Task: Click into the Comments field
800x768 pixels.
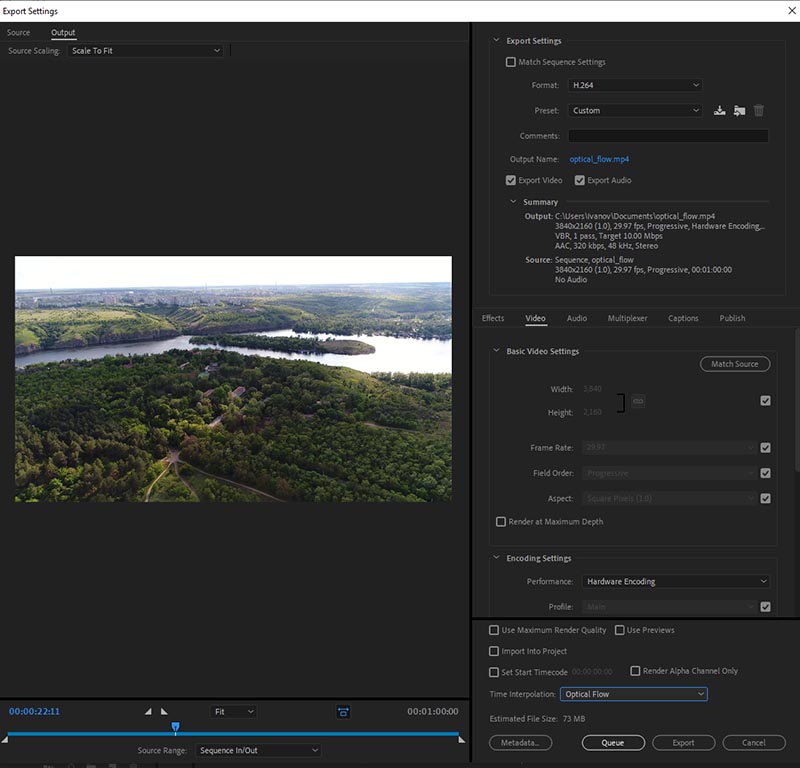Action: click(668, 136)
